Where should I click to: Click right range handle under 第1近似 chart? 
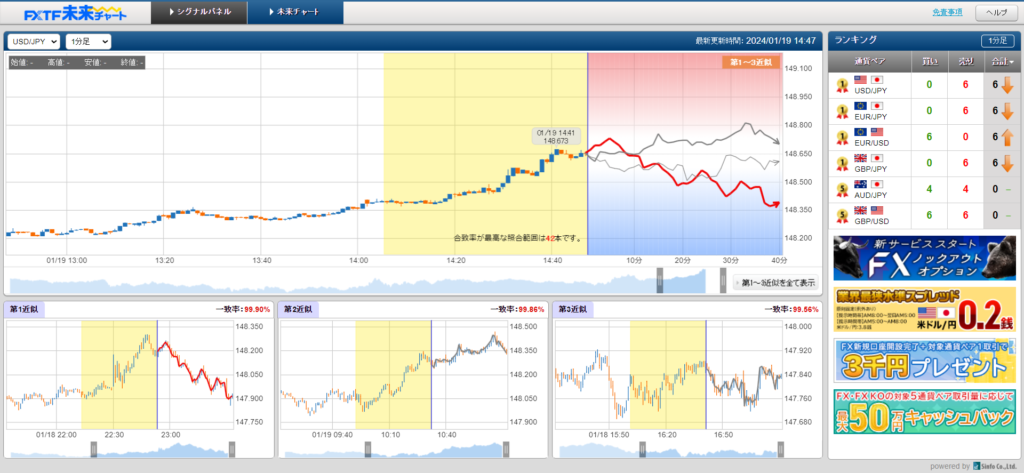coord(231,449)
